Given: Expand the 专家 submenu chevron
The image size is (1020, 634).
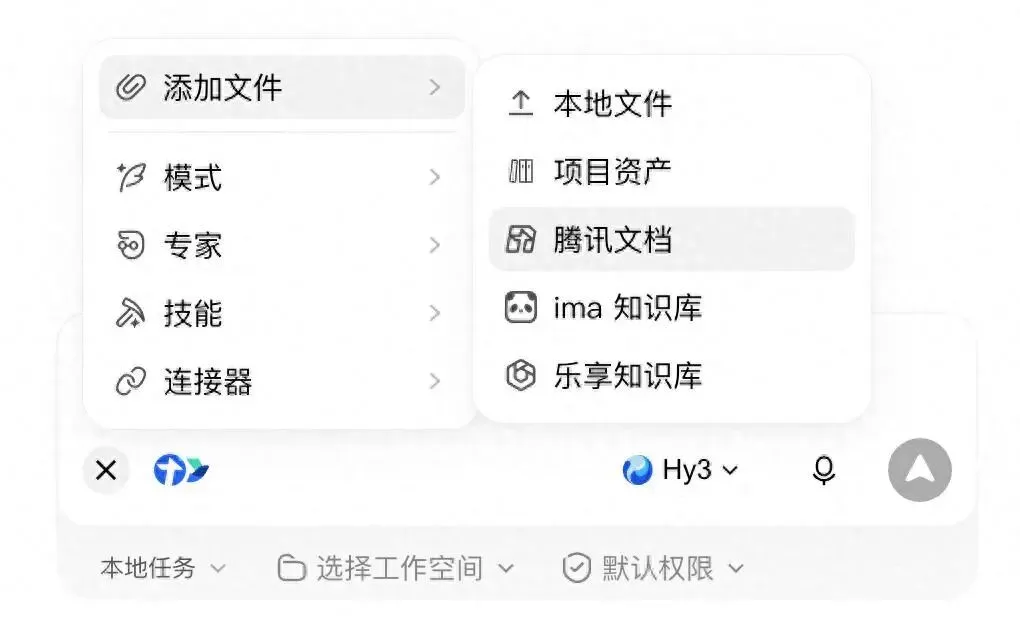Looking at the screenshot, I should point(435,245).
